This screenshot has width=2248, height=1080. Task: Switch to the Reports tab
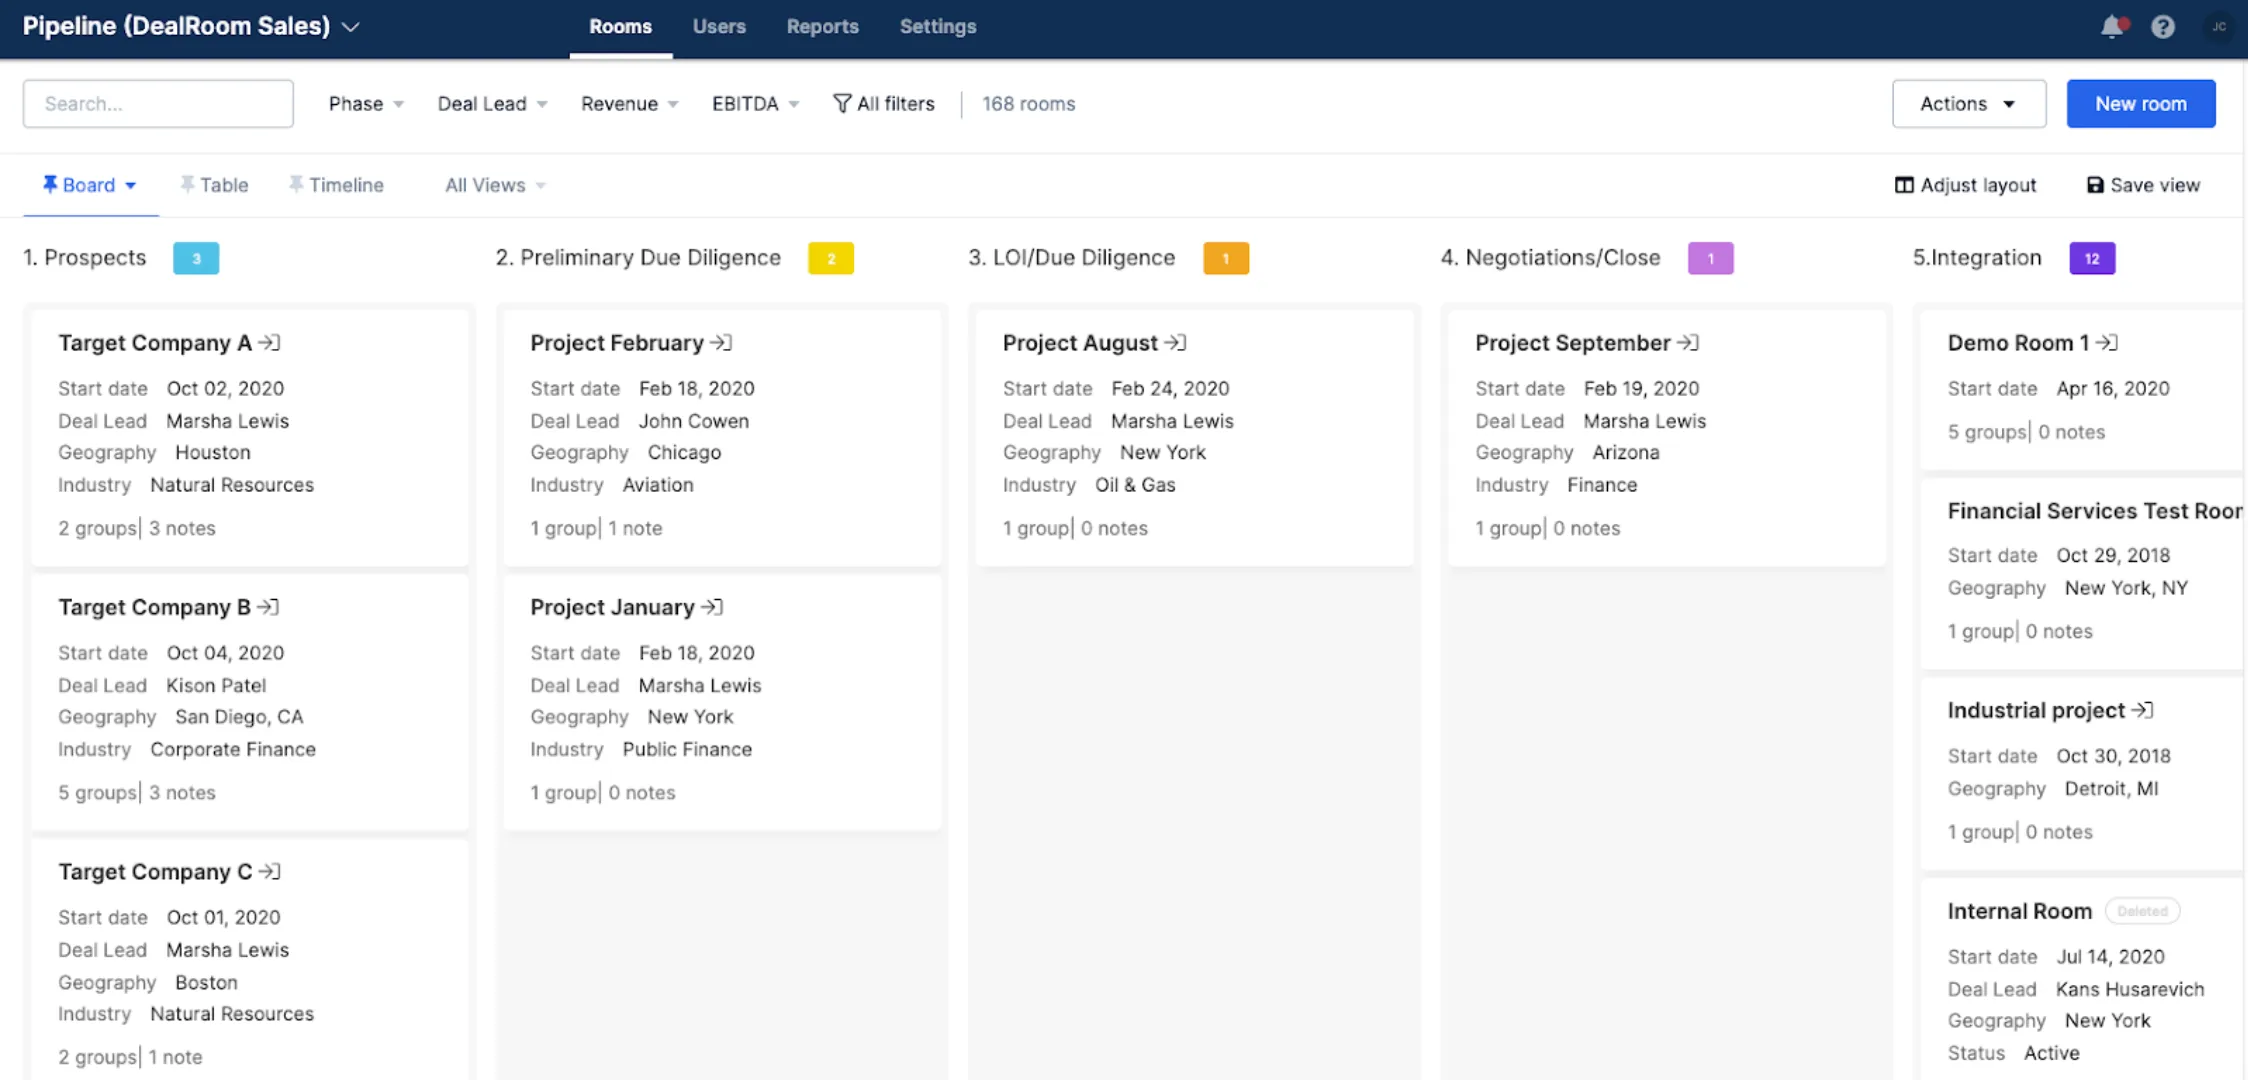tap(822, 27)
